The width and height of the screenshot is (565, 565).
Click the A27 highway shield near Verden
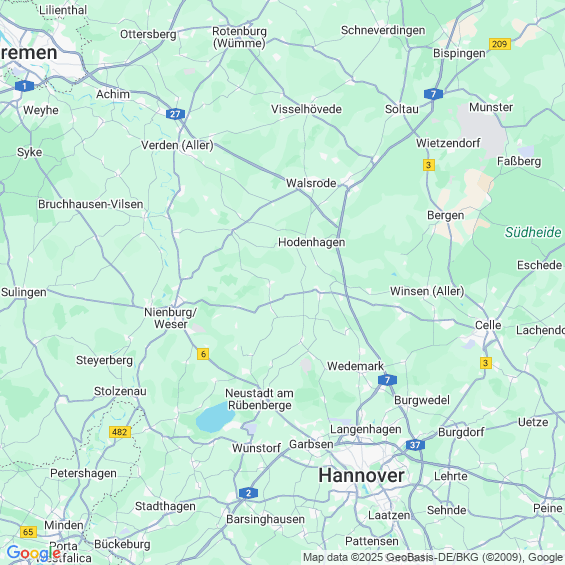coord(175,114)
